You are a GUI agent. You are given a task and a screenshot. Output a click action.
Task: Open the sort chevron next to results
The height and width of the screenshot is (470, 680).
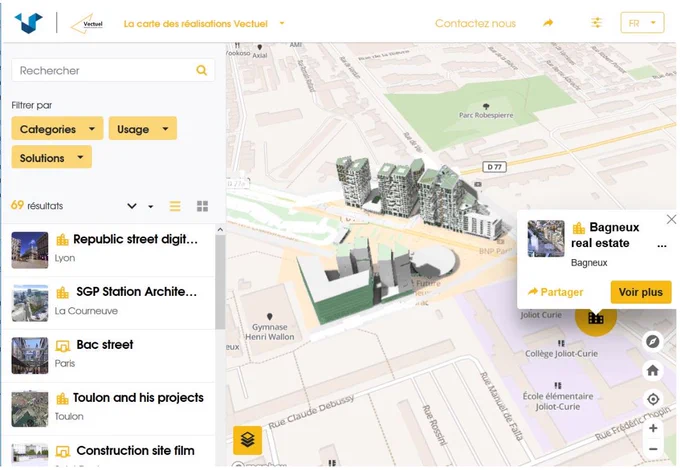point(132,206)
